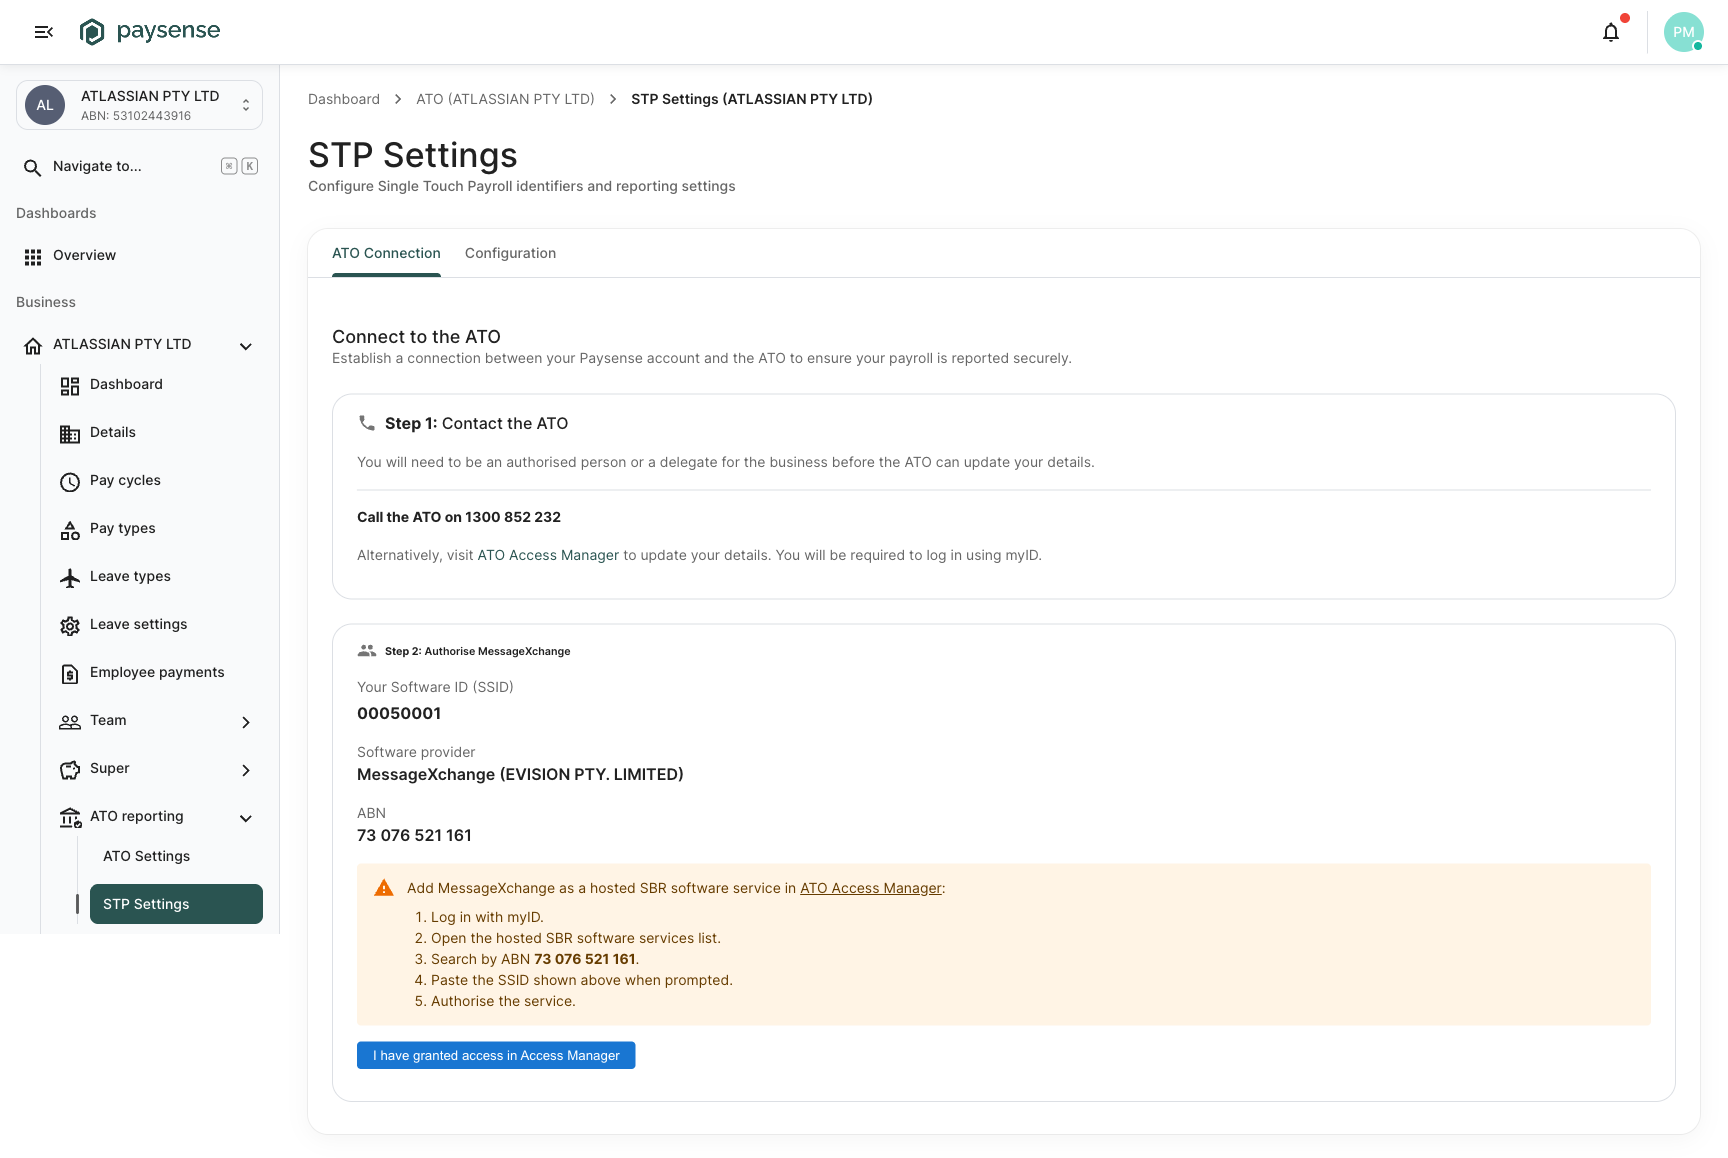
Task: Open ATO Access Manager link in Step 1
Action: click(x=548, y=555)
